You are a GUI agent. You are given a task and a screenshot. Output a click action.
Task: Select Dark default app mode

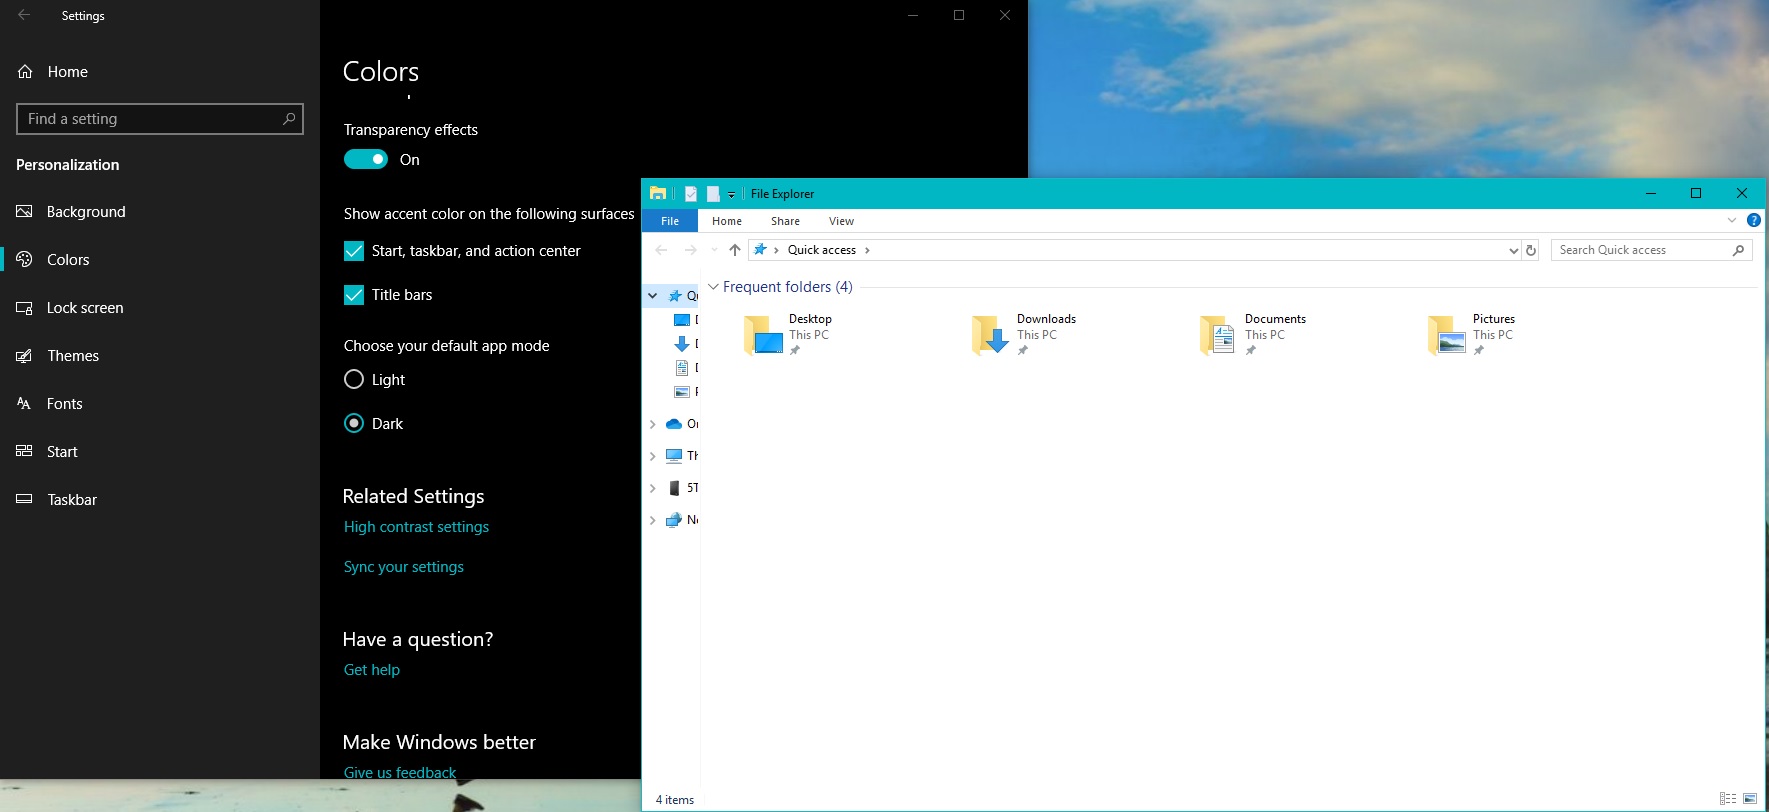354,424
